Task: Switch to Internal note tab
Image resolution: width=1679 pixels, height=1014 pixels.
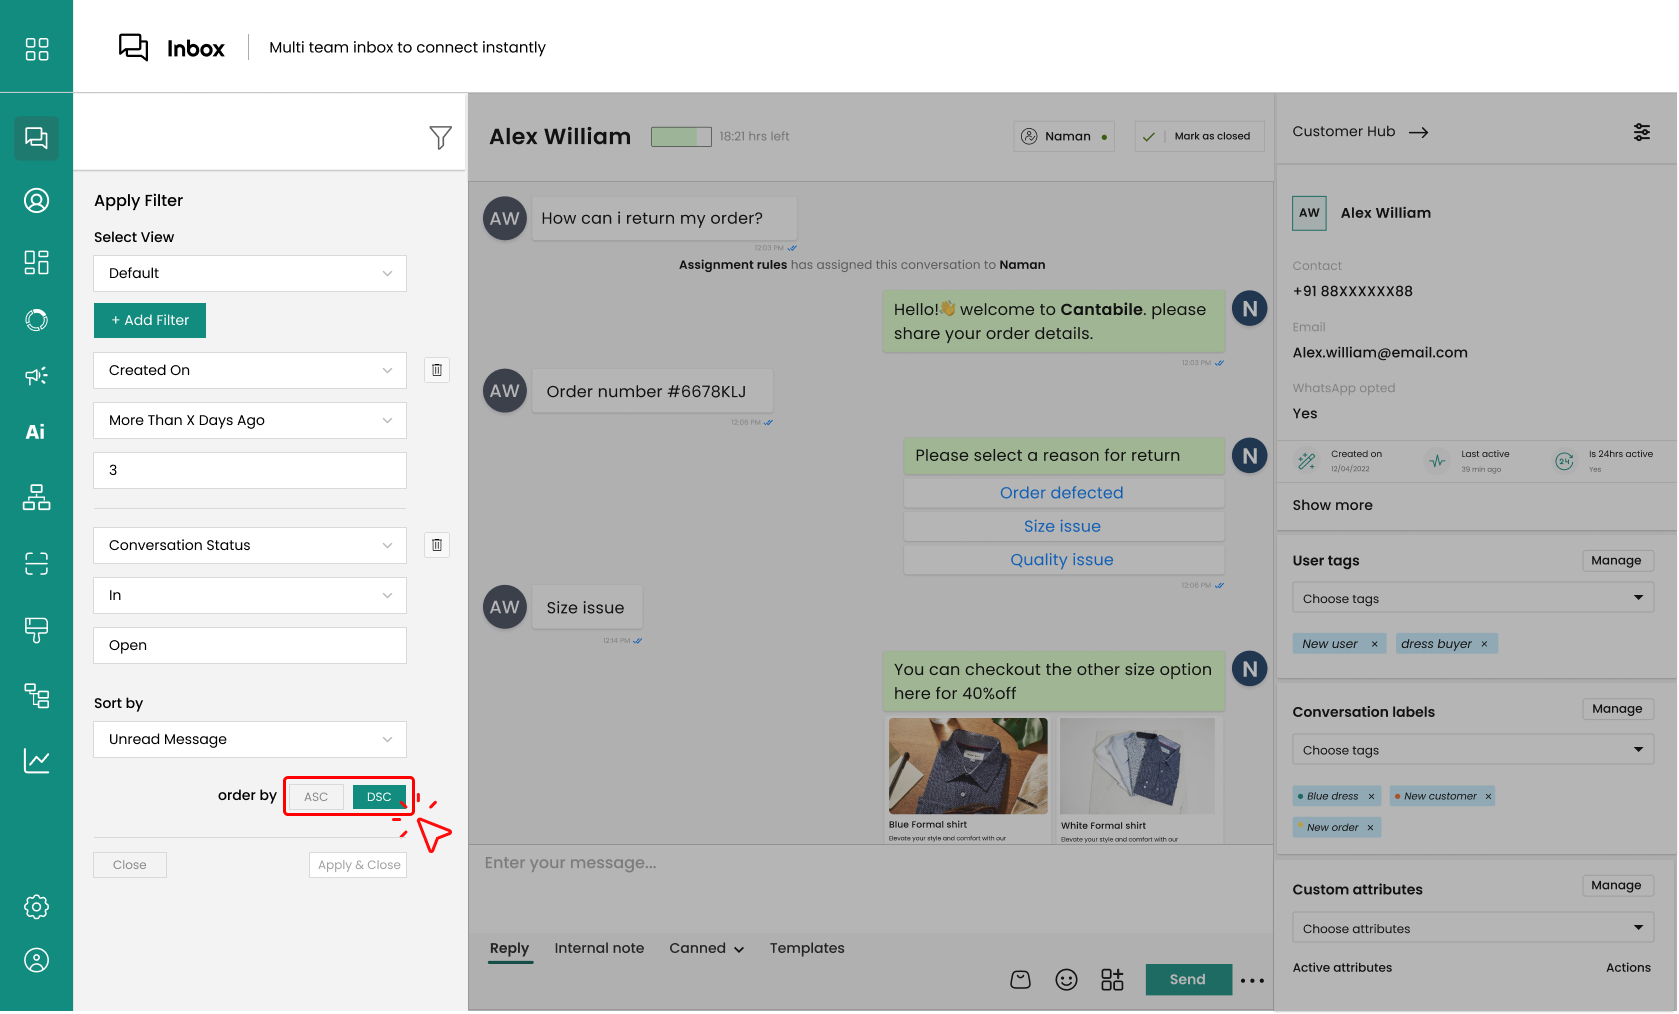Action: pyautogui.click(x=599, y=948)
